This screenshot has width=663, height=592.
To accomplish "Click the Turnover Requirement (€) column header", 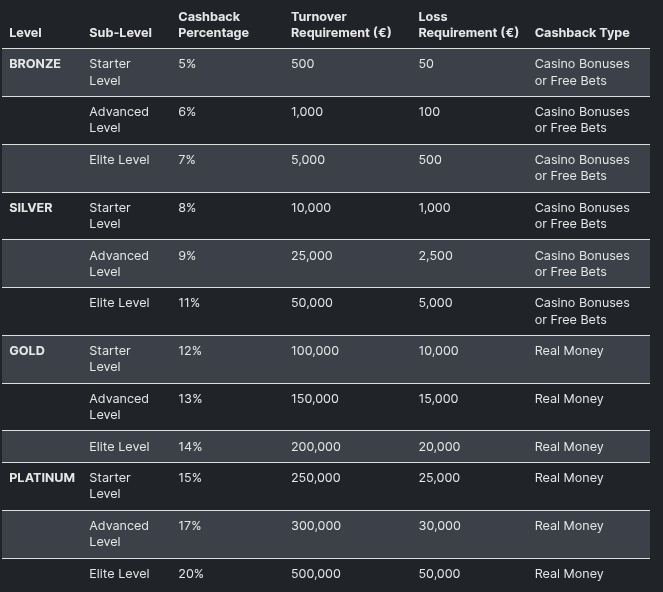I will coord(341,25).
